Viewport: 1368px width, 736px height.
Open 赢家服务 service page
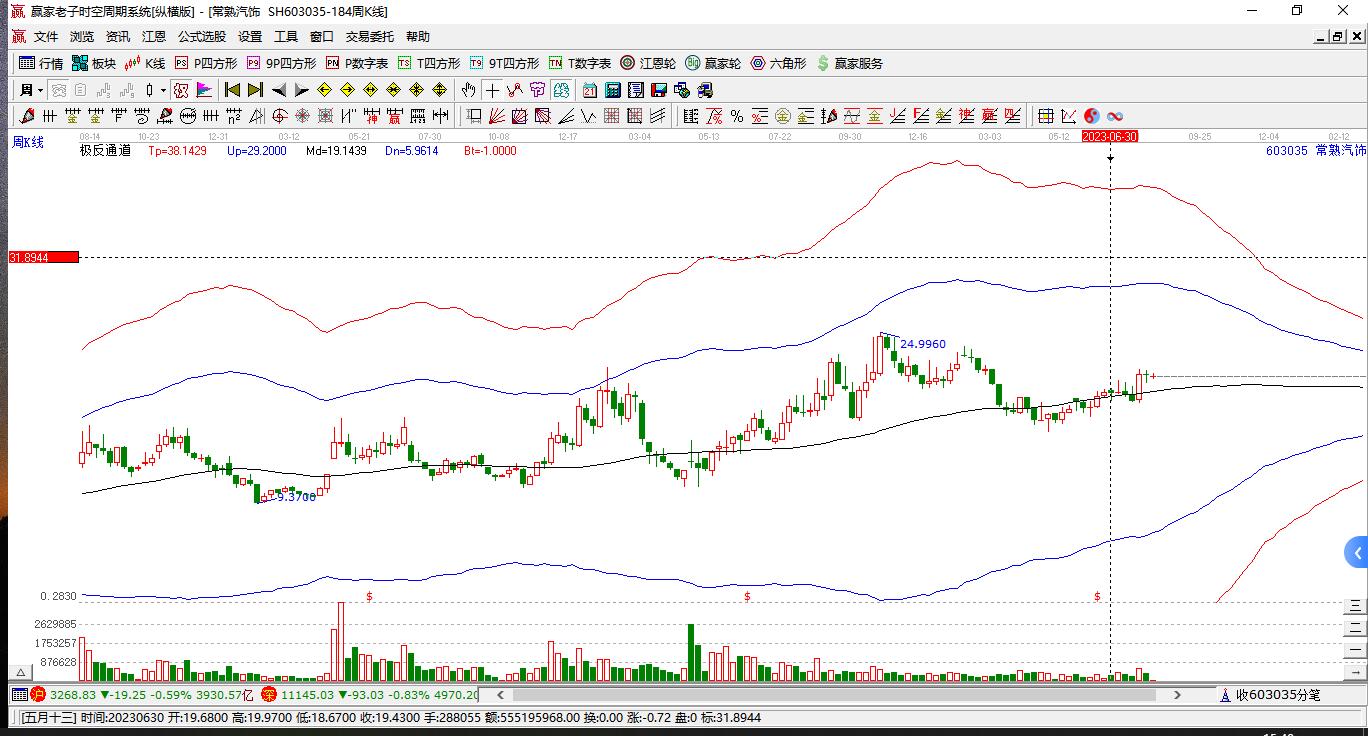(850, 63)
